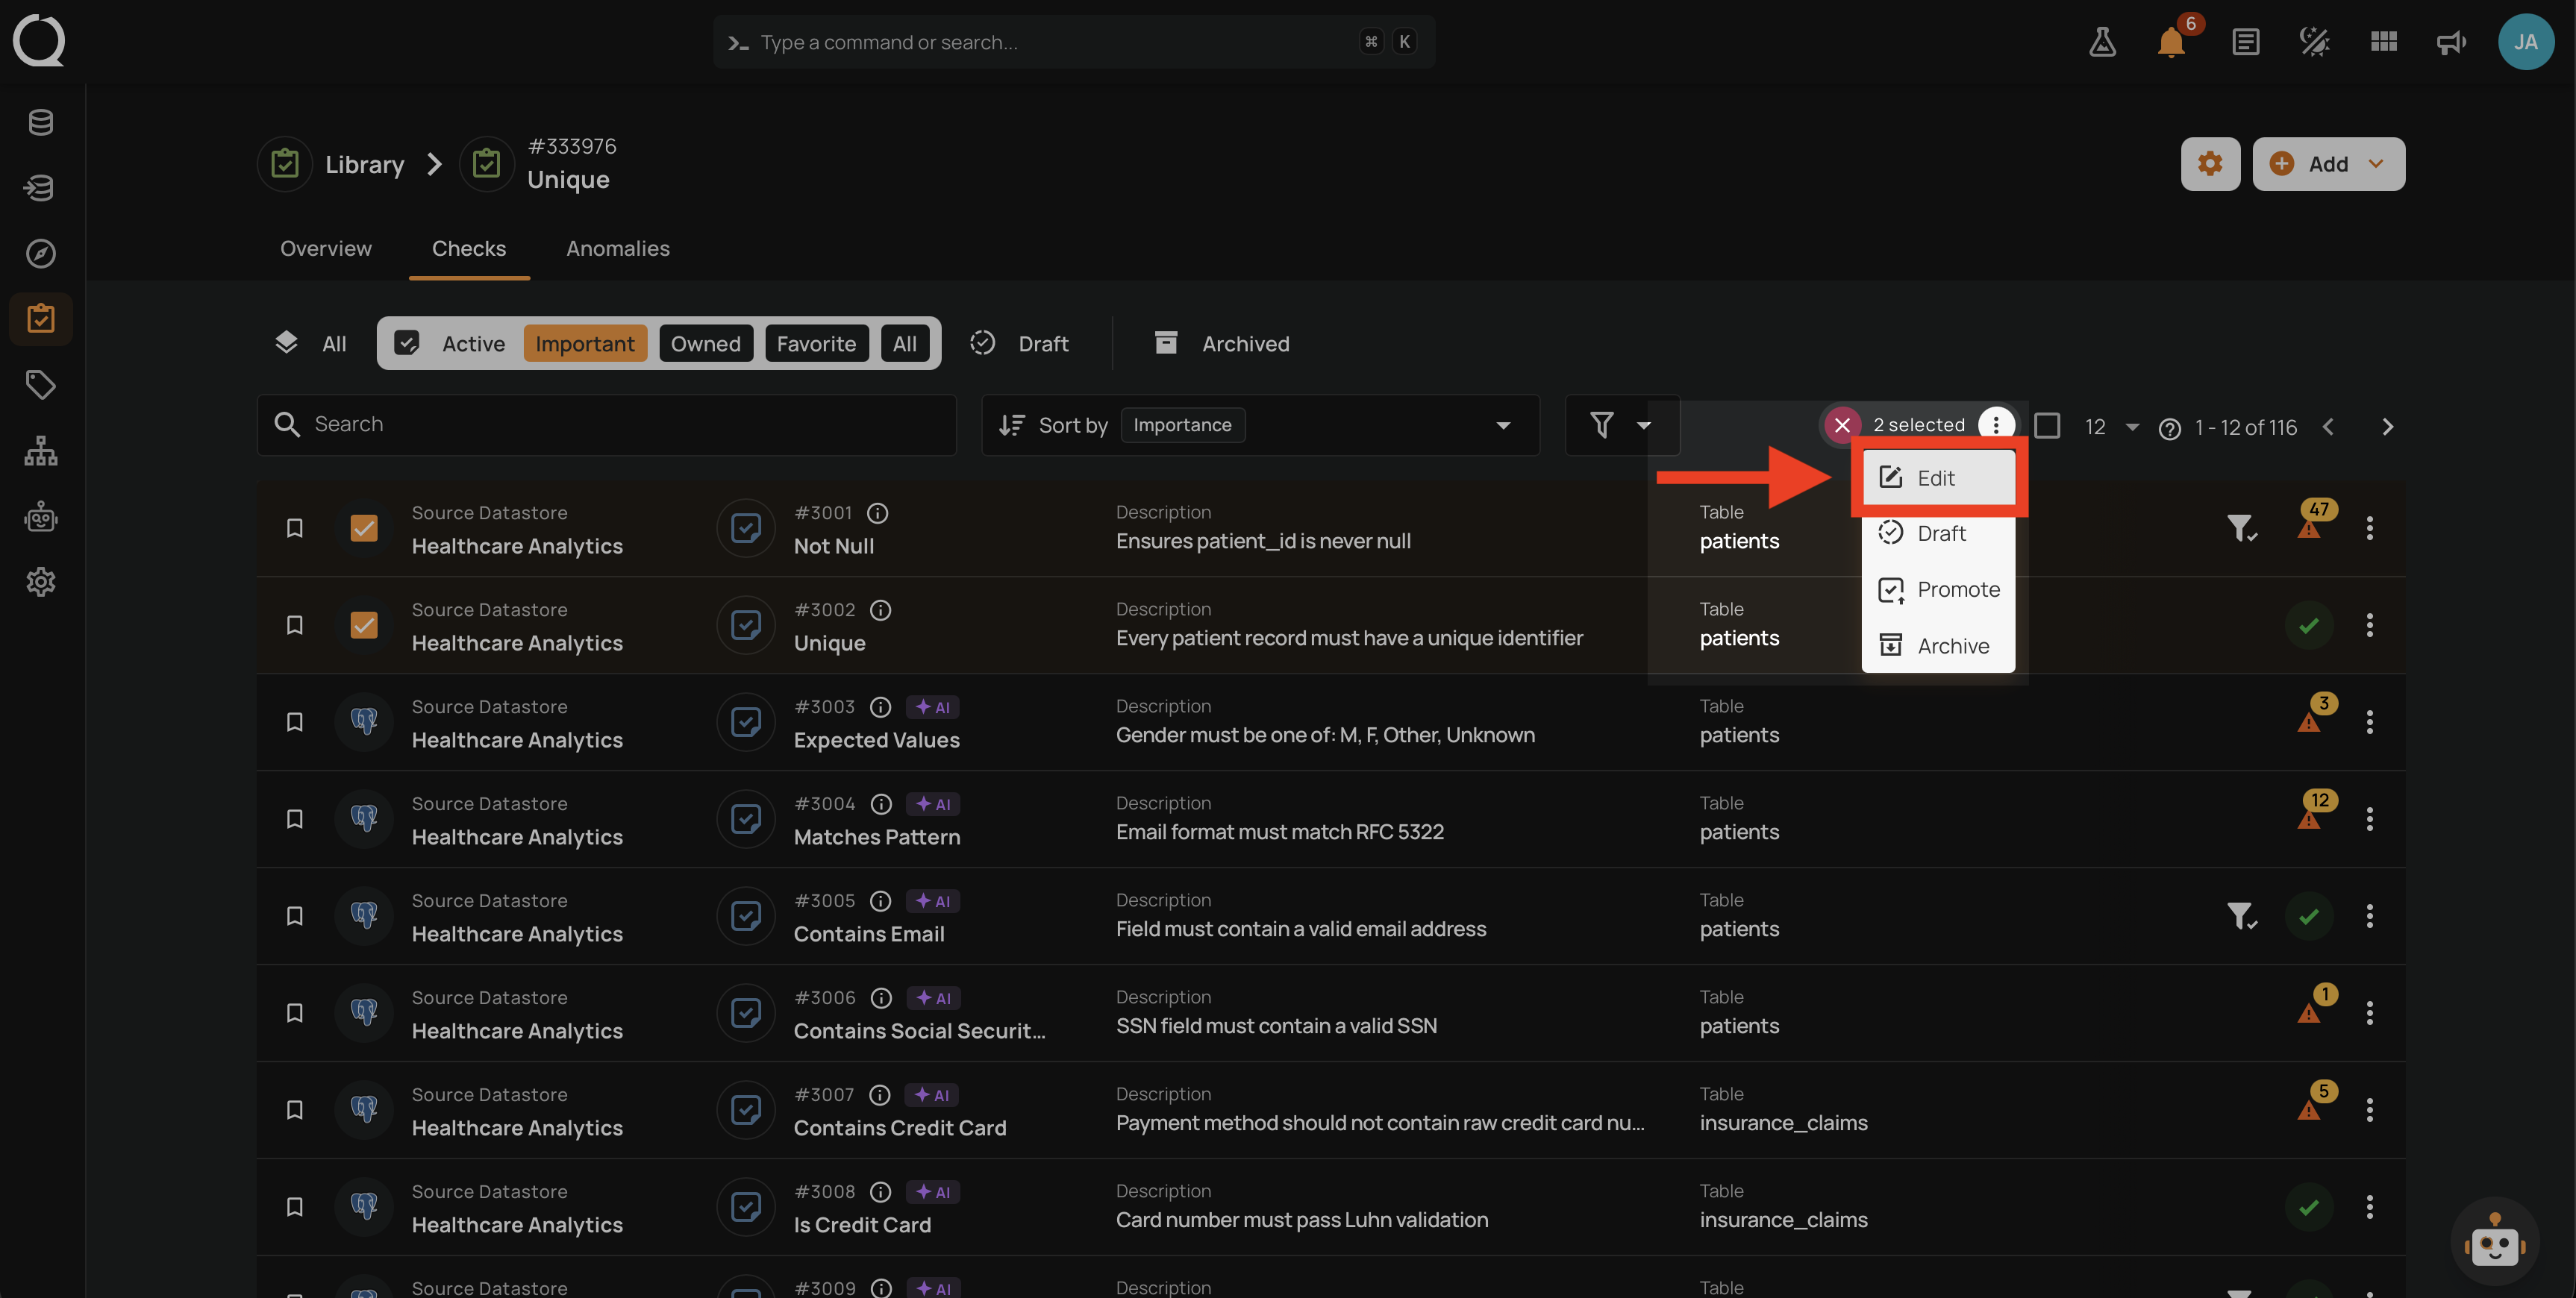The image size is (2576, 1298).
Task: Show info for check #3002
Action: click(880, 610)
